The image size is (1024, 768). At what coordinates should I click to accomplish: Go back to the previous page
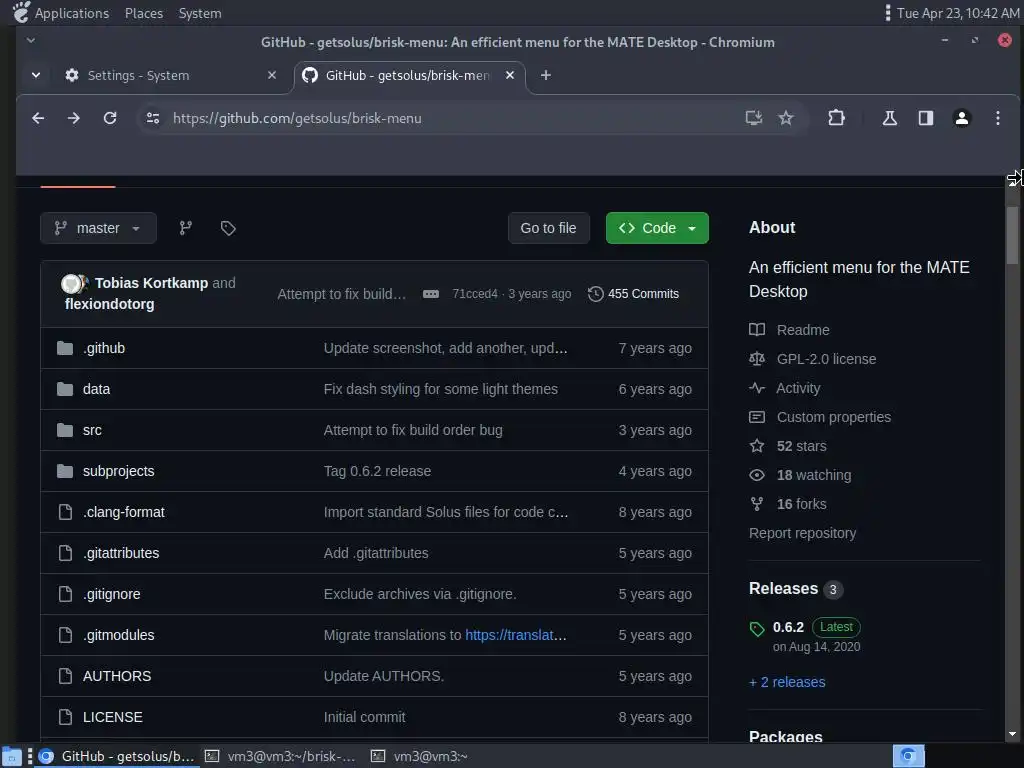(38, 118)
